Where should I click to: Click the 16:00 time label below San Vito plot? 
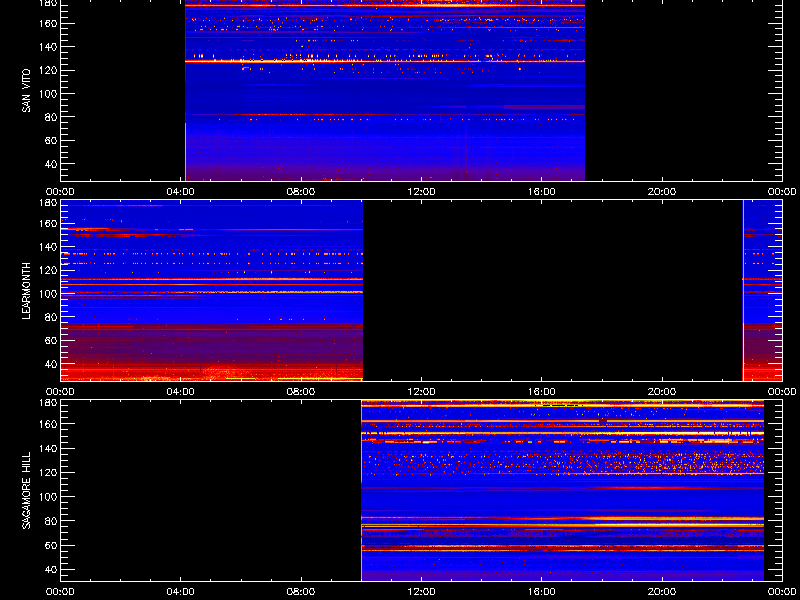(x=542, y=192)
